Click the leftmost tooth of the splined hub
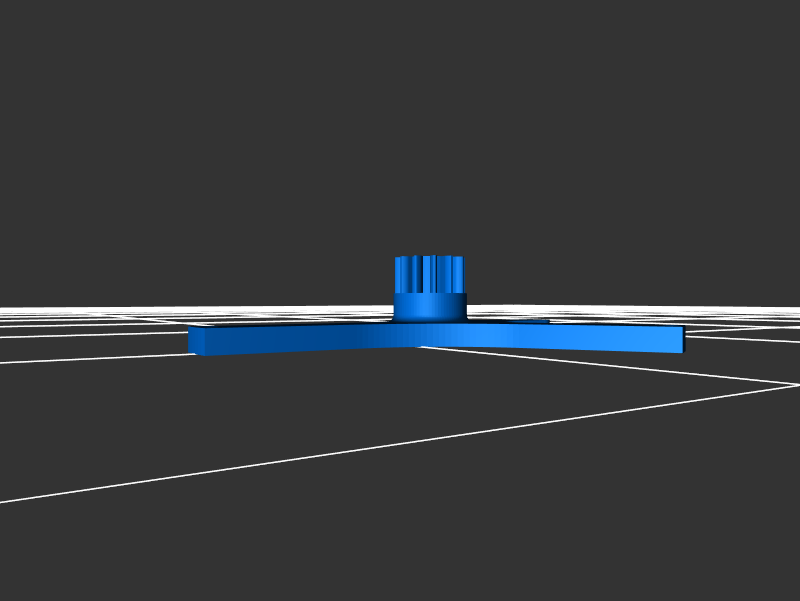800x601 pixels. coord(399,274)
